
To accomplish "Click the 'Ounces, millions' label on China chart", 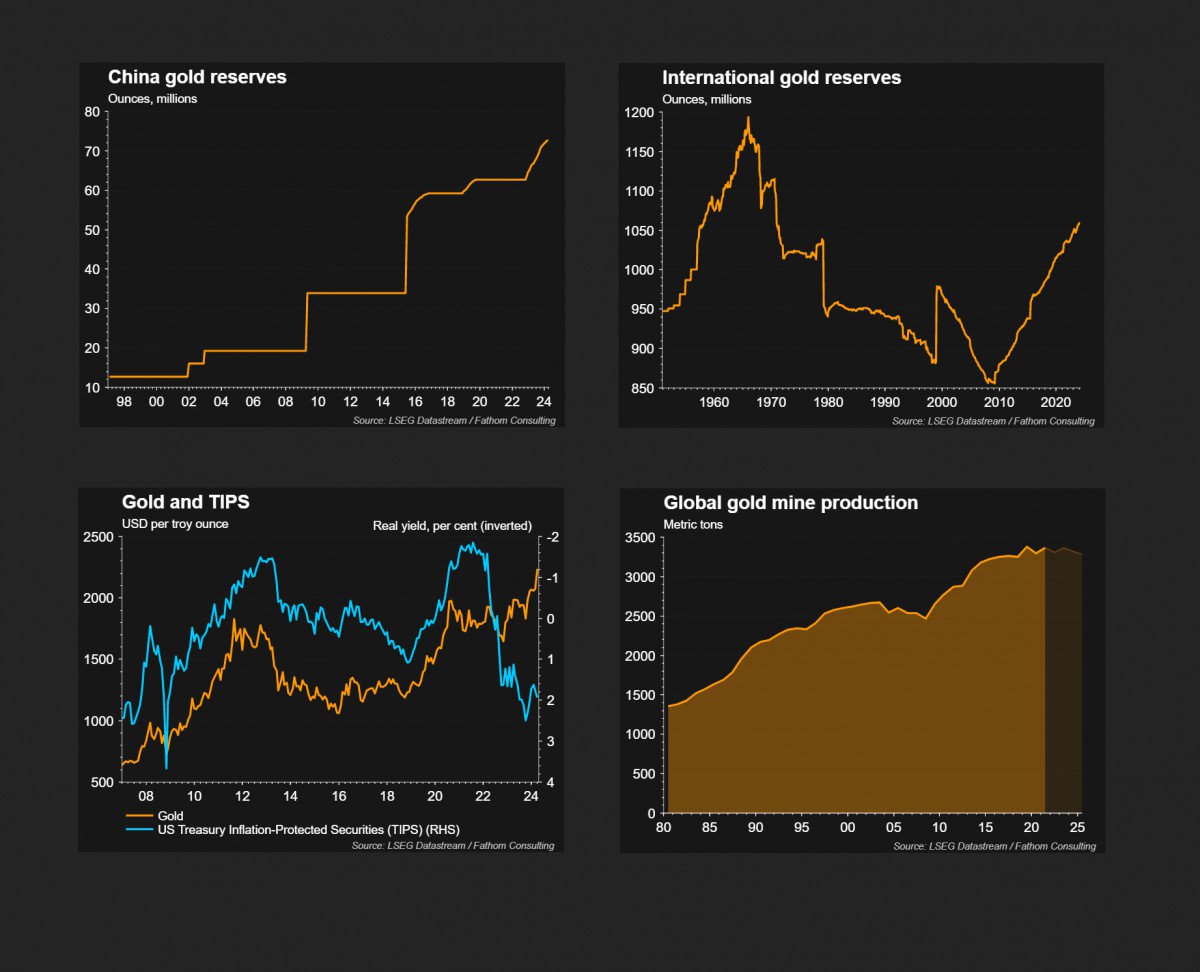I will (x=152, y=99).
